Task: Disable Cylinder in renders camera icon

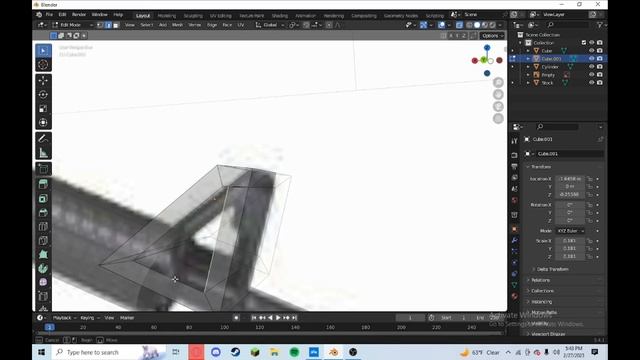Action: (x=600, y=67)
